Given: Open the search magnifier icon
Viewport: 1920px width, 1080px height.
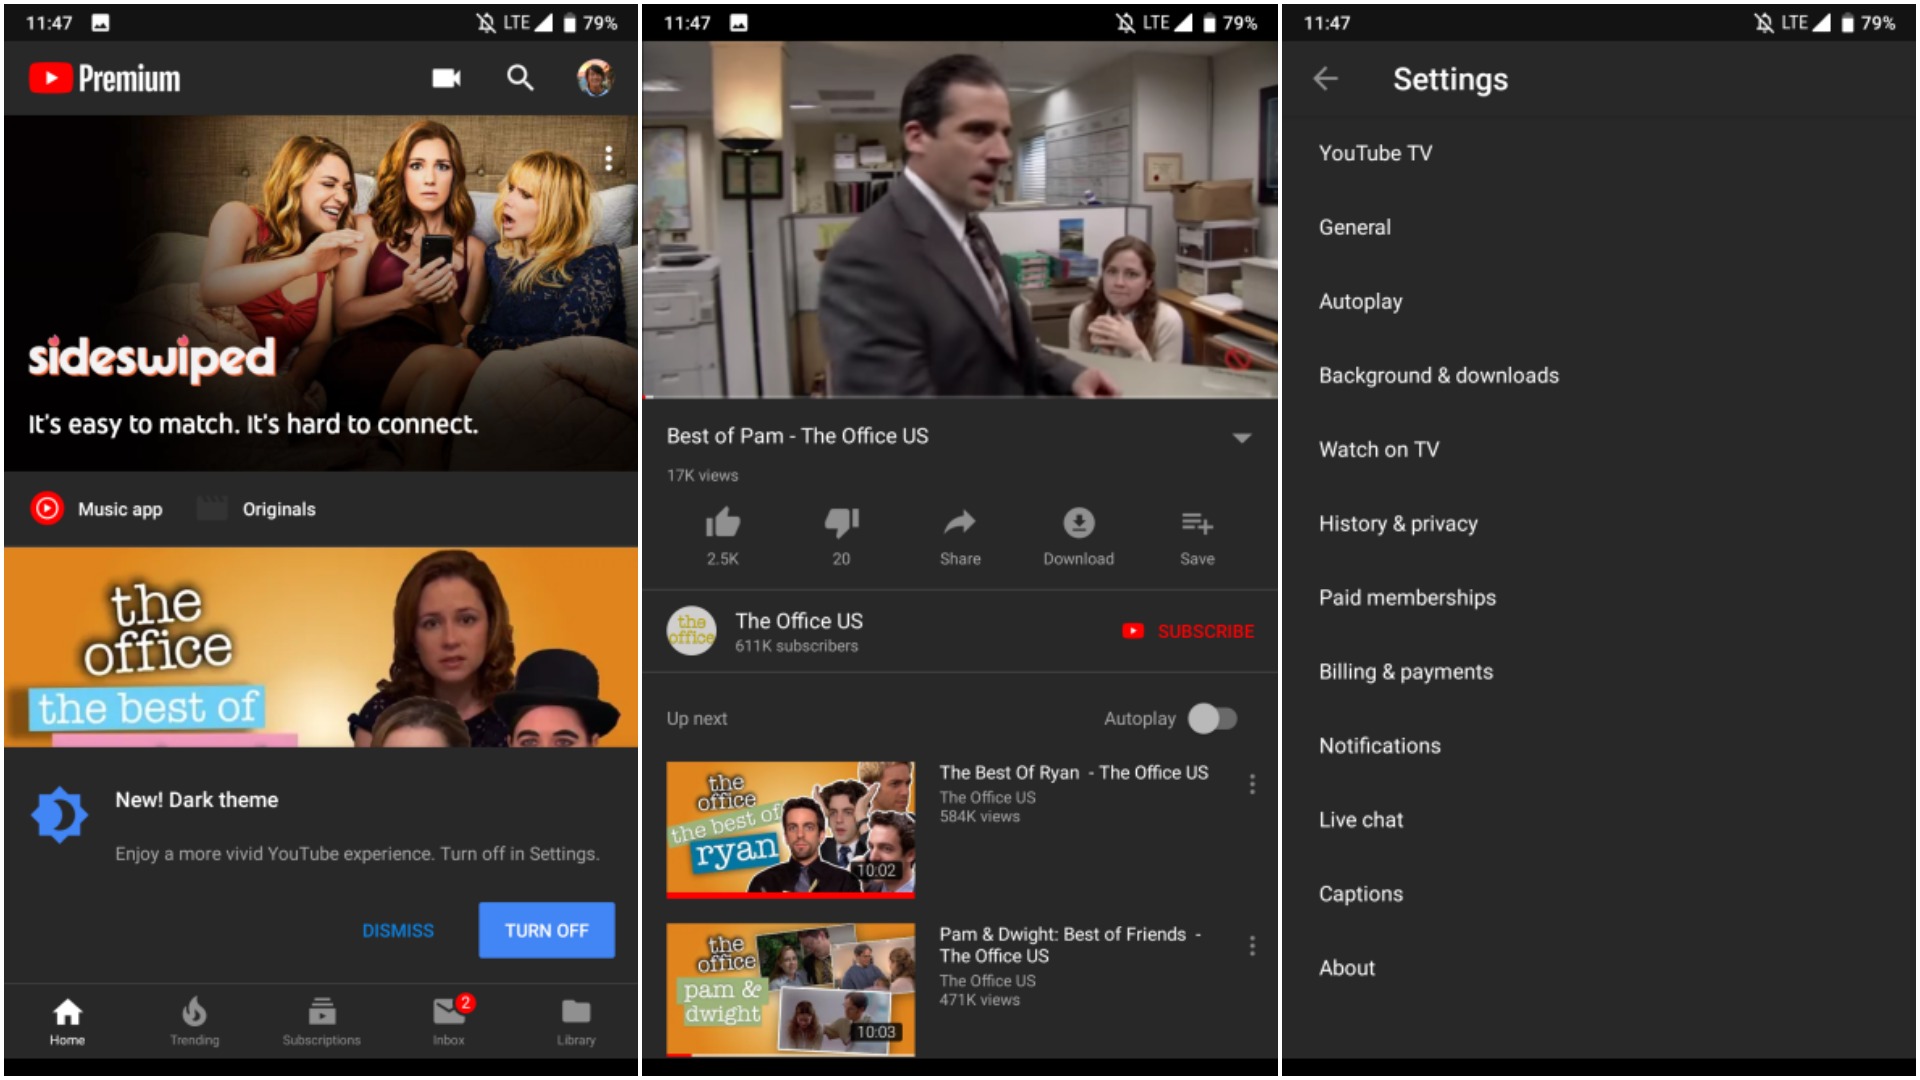Looking at the screenshot, I should click(520, 78).
